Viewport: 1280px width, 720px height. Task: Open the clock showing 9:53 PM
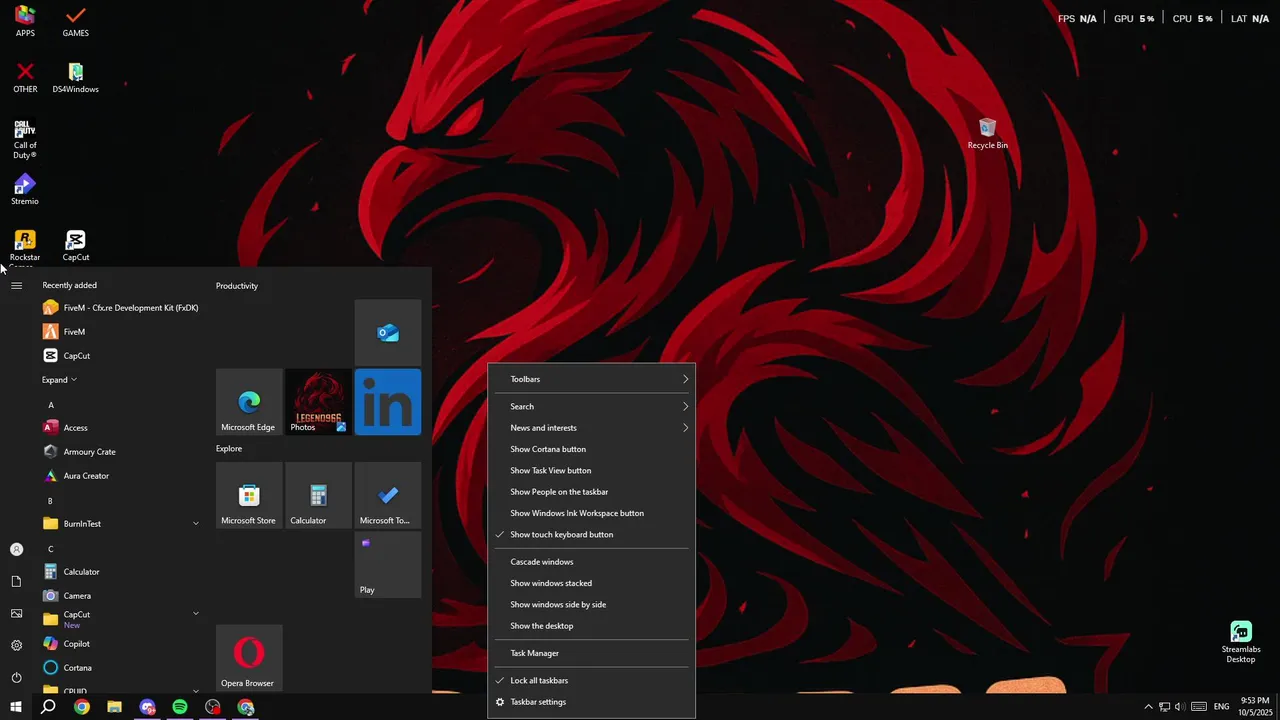coord(1254,707)
